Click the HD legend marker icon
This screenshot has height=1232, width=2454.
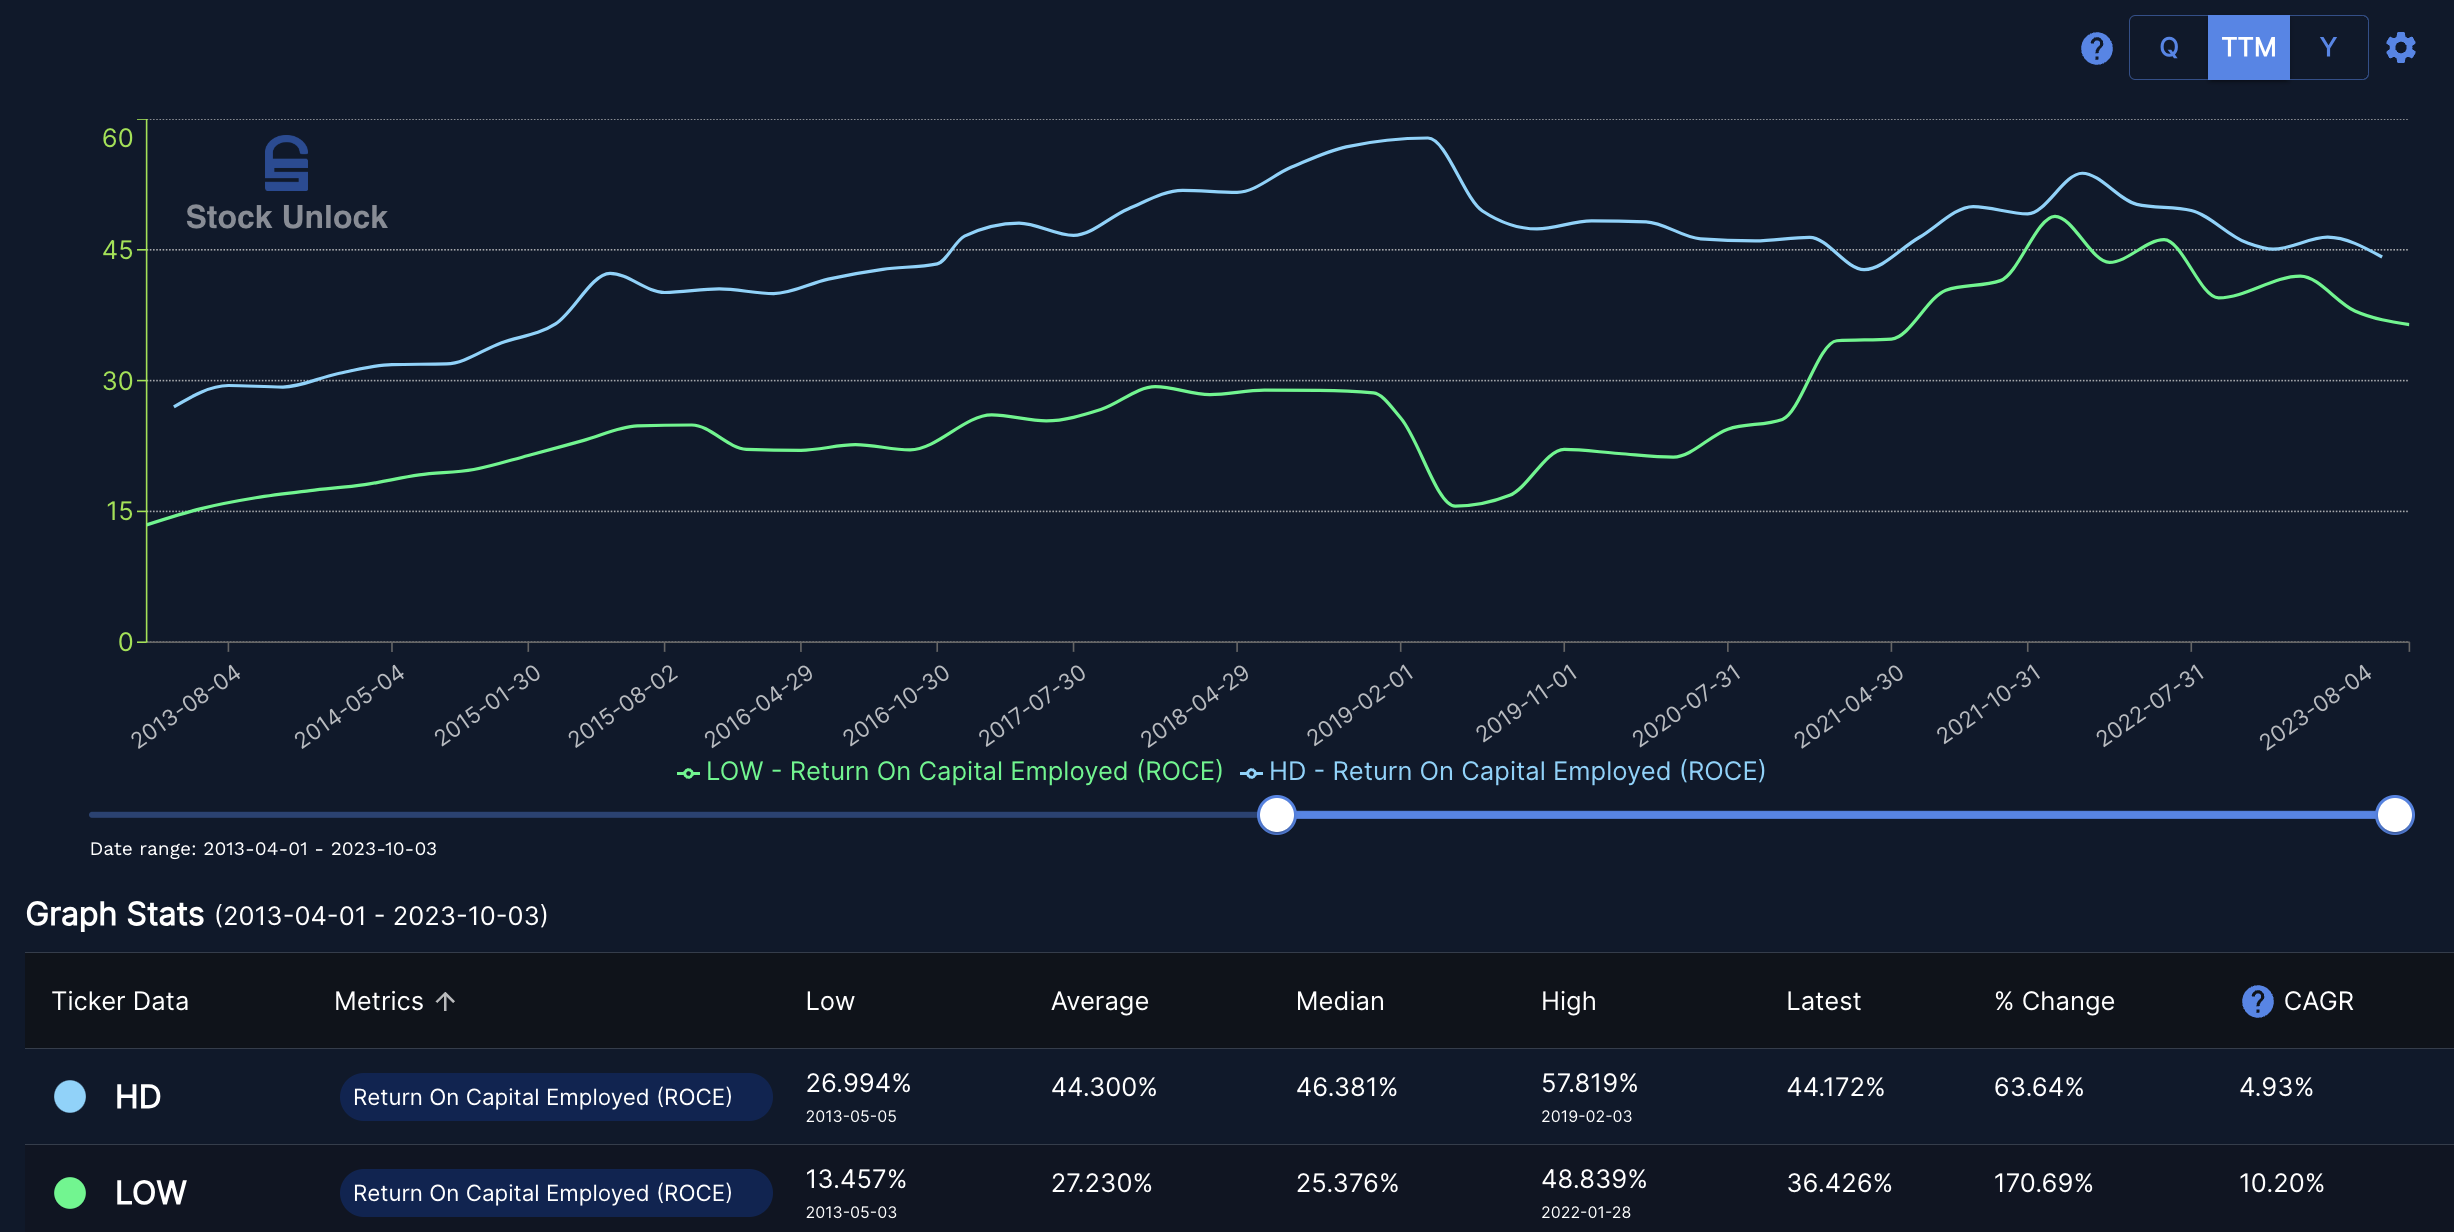[1251, 773]
